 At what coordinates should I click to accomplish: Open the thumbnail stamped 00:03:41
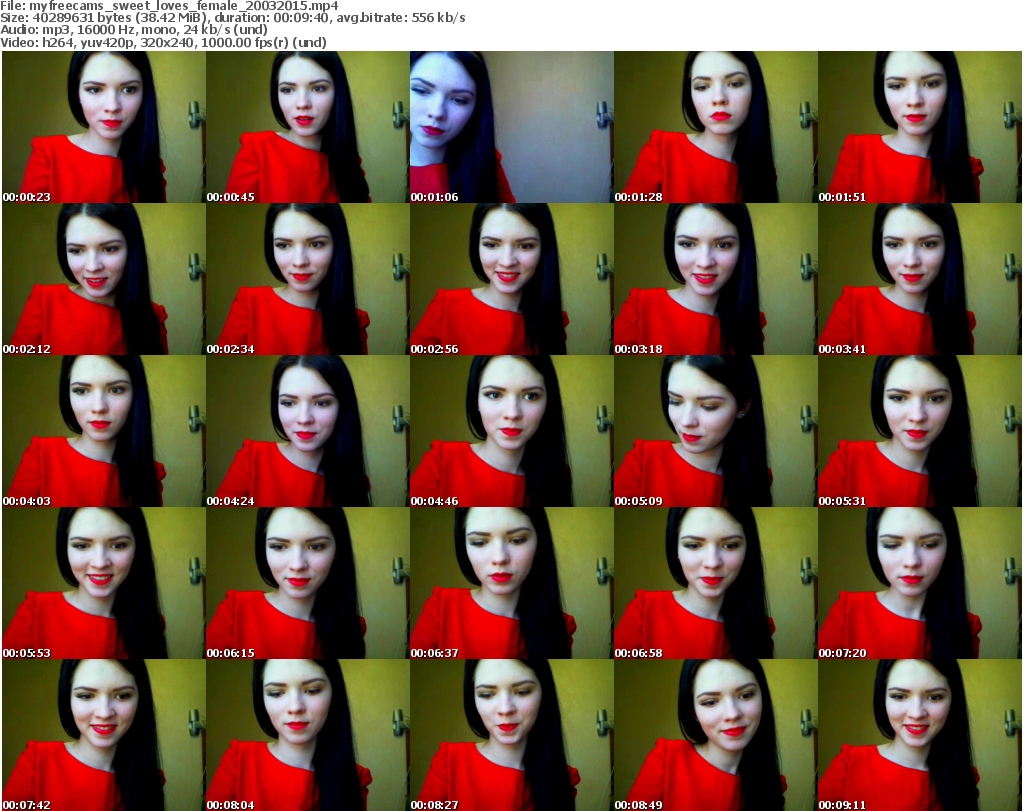(x=920, y=279)
